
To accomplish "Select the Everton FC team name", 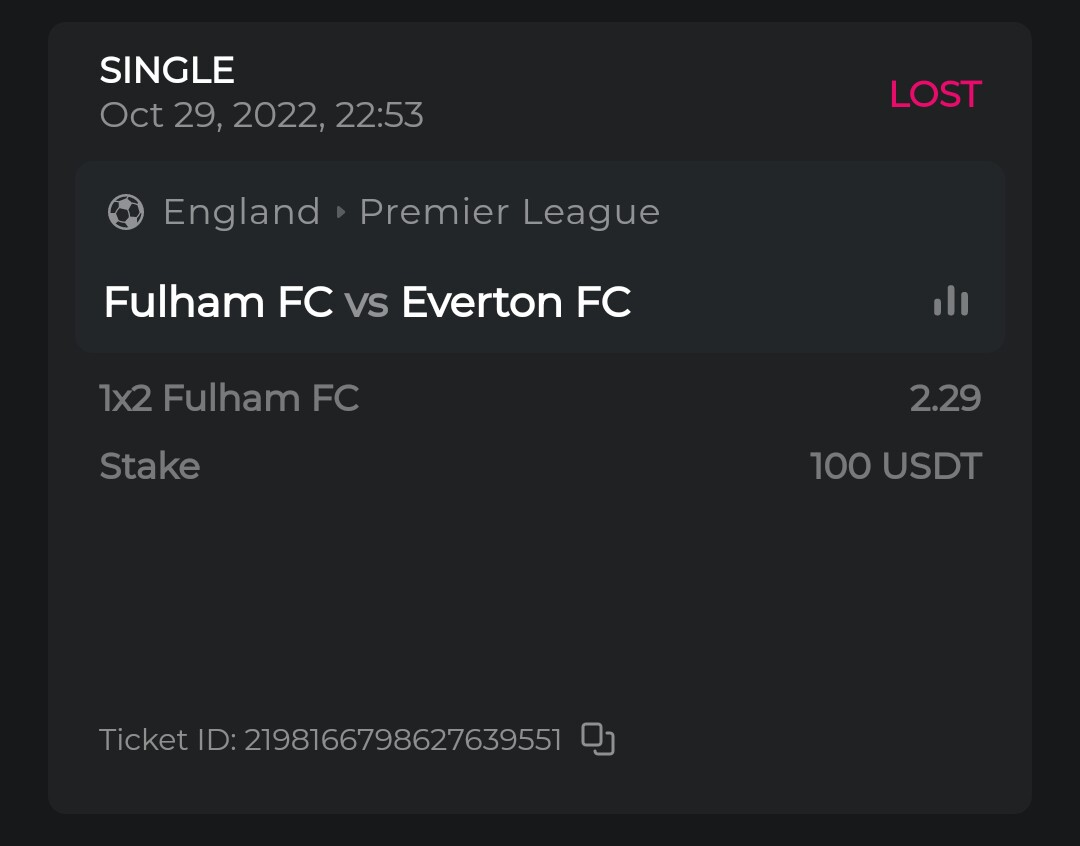I will (516, 302).
